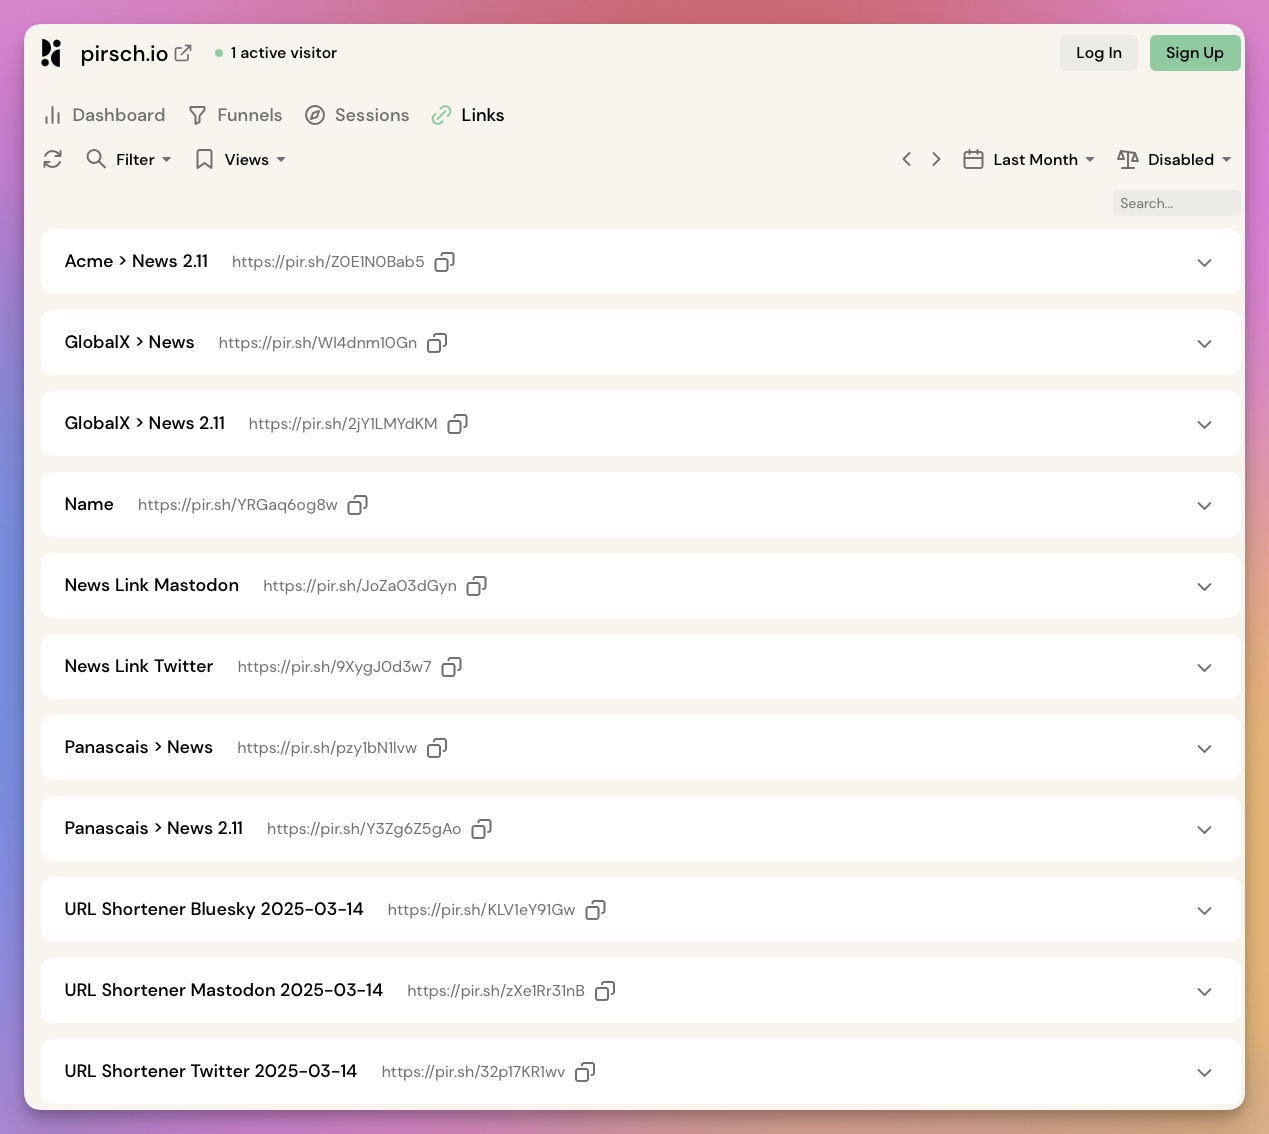Copy the GlobalX News short link
This screenshot has height=1134, width=1269.
(437, 343)
